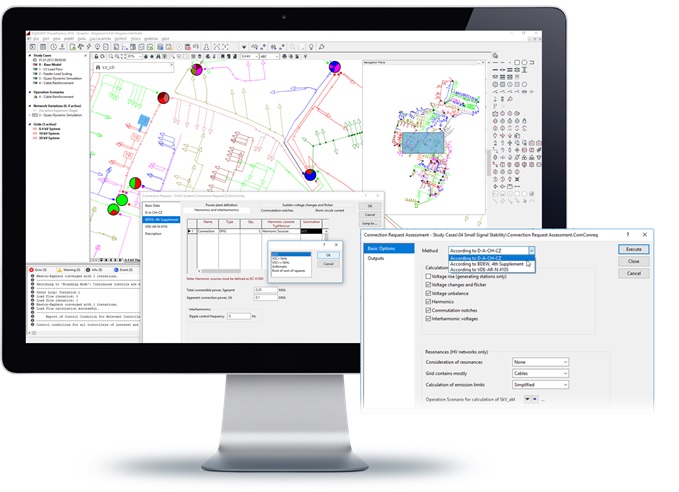Select Base Model study case in tree
The height and width of the screenshot is (492, 679).
(50, 65)
